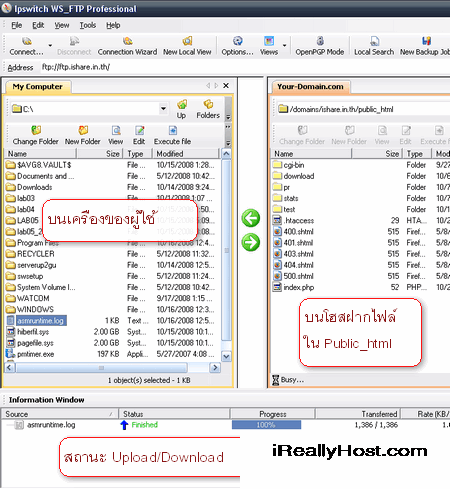Click the green upload right arrow

[251, 242]
